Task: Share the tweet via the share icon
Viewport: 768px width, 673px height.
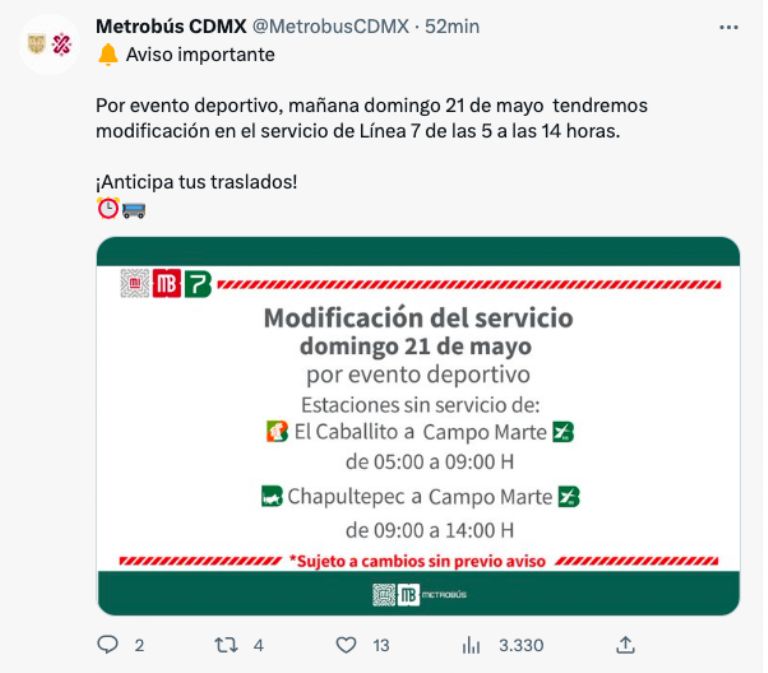Action: (625, 645)
